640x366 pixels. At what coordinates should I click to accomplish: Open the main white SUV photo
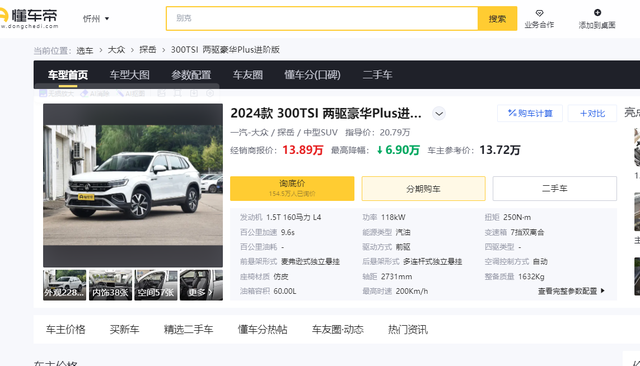pyautogui.click(x=133, y=185)
